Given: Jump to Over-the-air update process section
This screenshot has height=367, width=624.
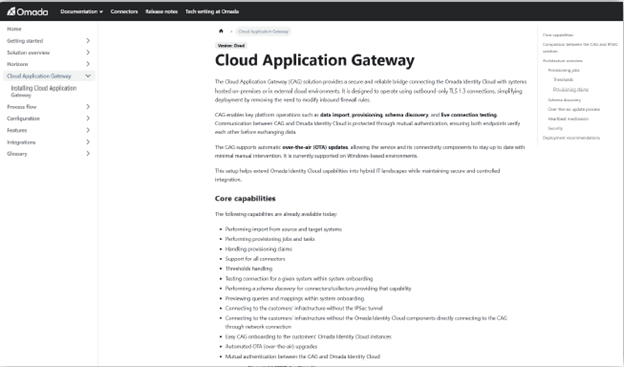Looking at the screenshot, I should [573, 109].
